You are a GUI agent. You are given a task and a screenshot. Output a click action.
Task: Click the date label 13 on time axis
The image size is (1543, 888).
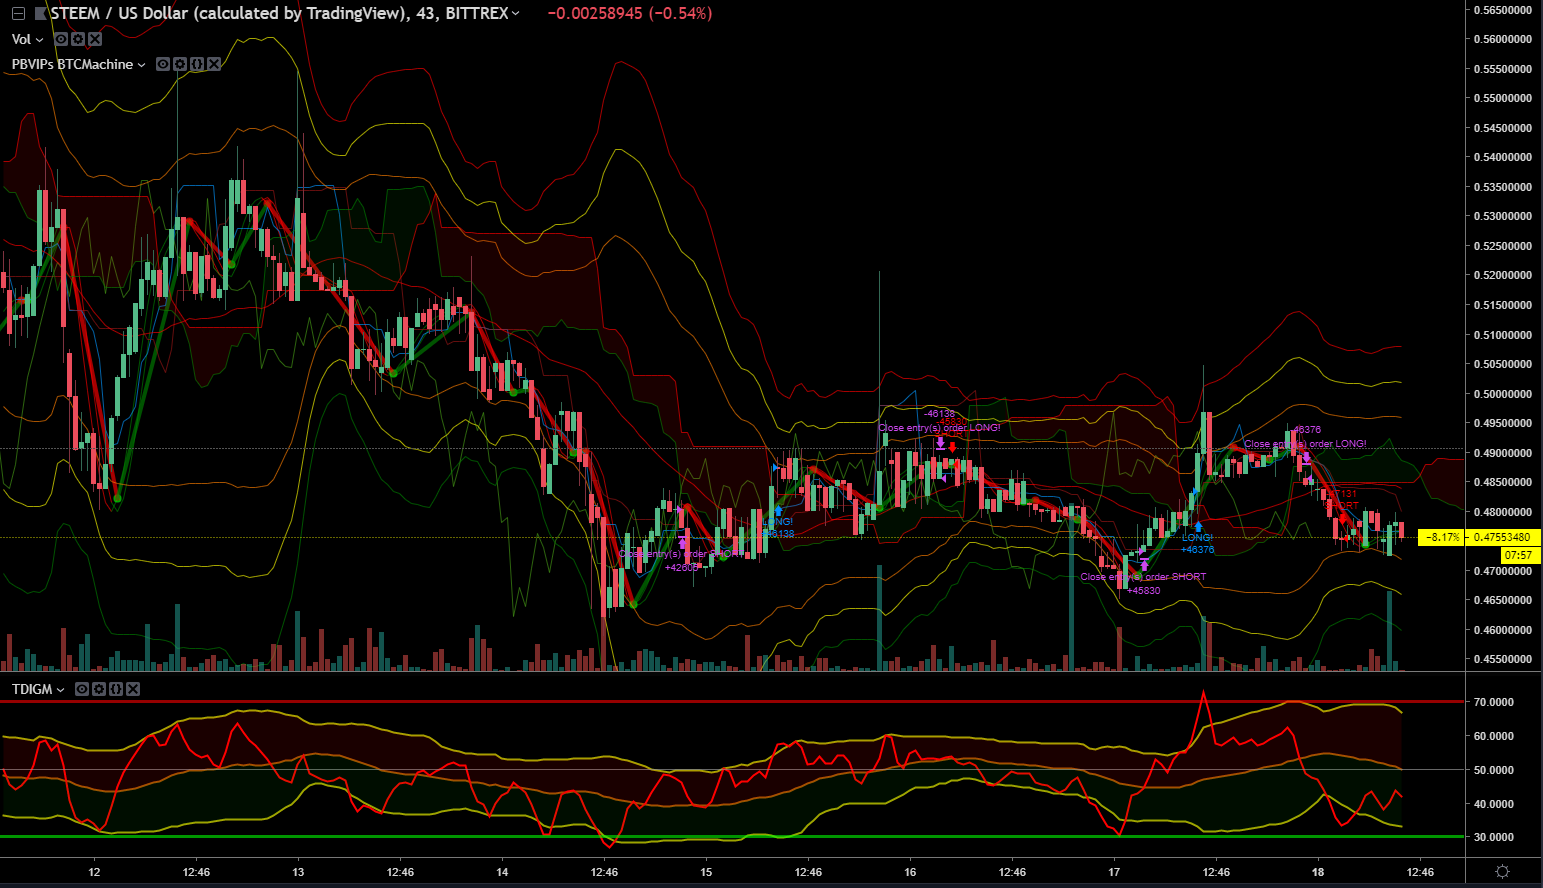click(298, 872)
